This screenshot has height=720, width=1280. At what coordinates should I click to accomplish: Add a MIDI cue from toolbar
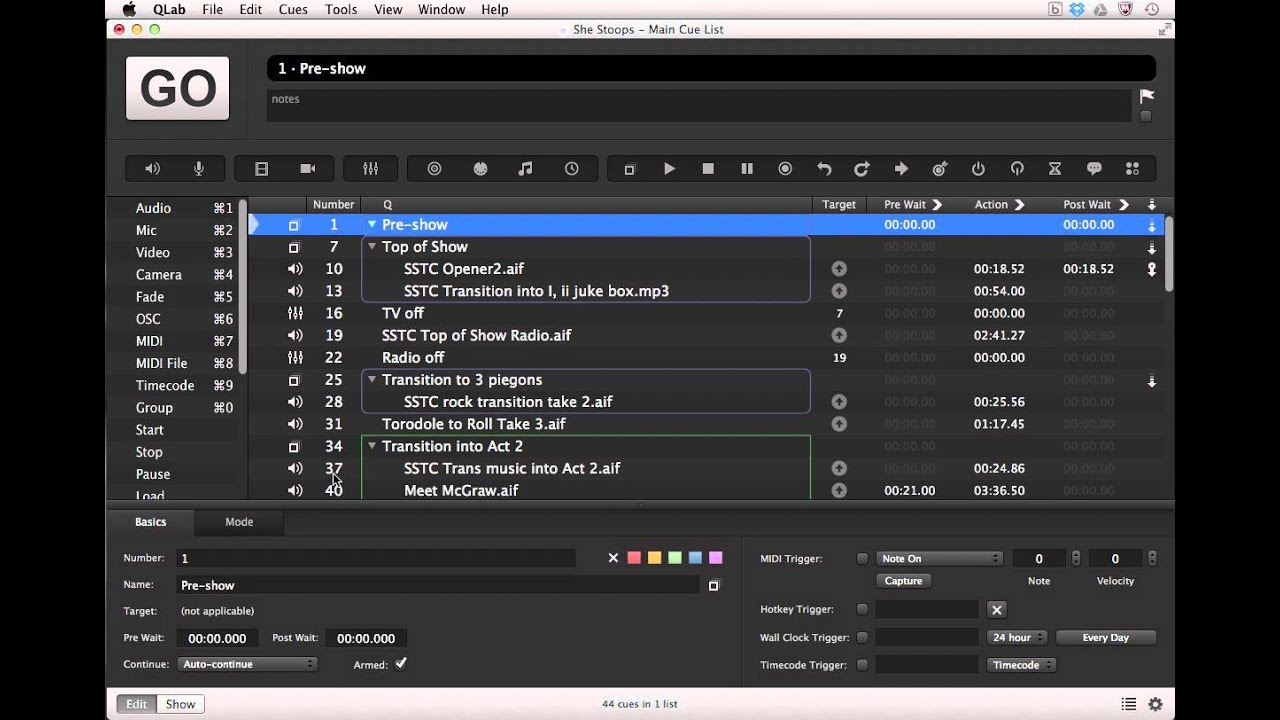pyautogui.click(x=480, y=169)
